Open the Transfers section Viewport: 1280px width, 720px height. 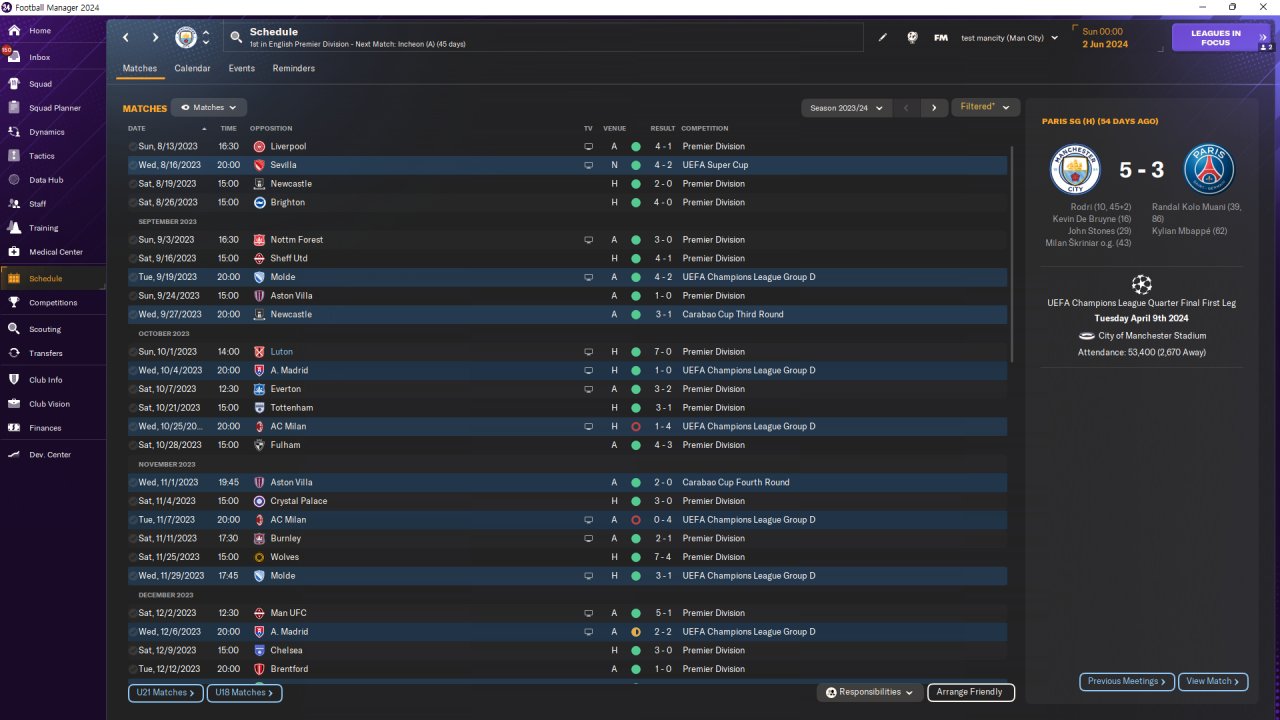(45, 353)
